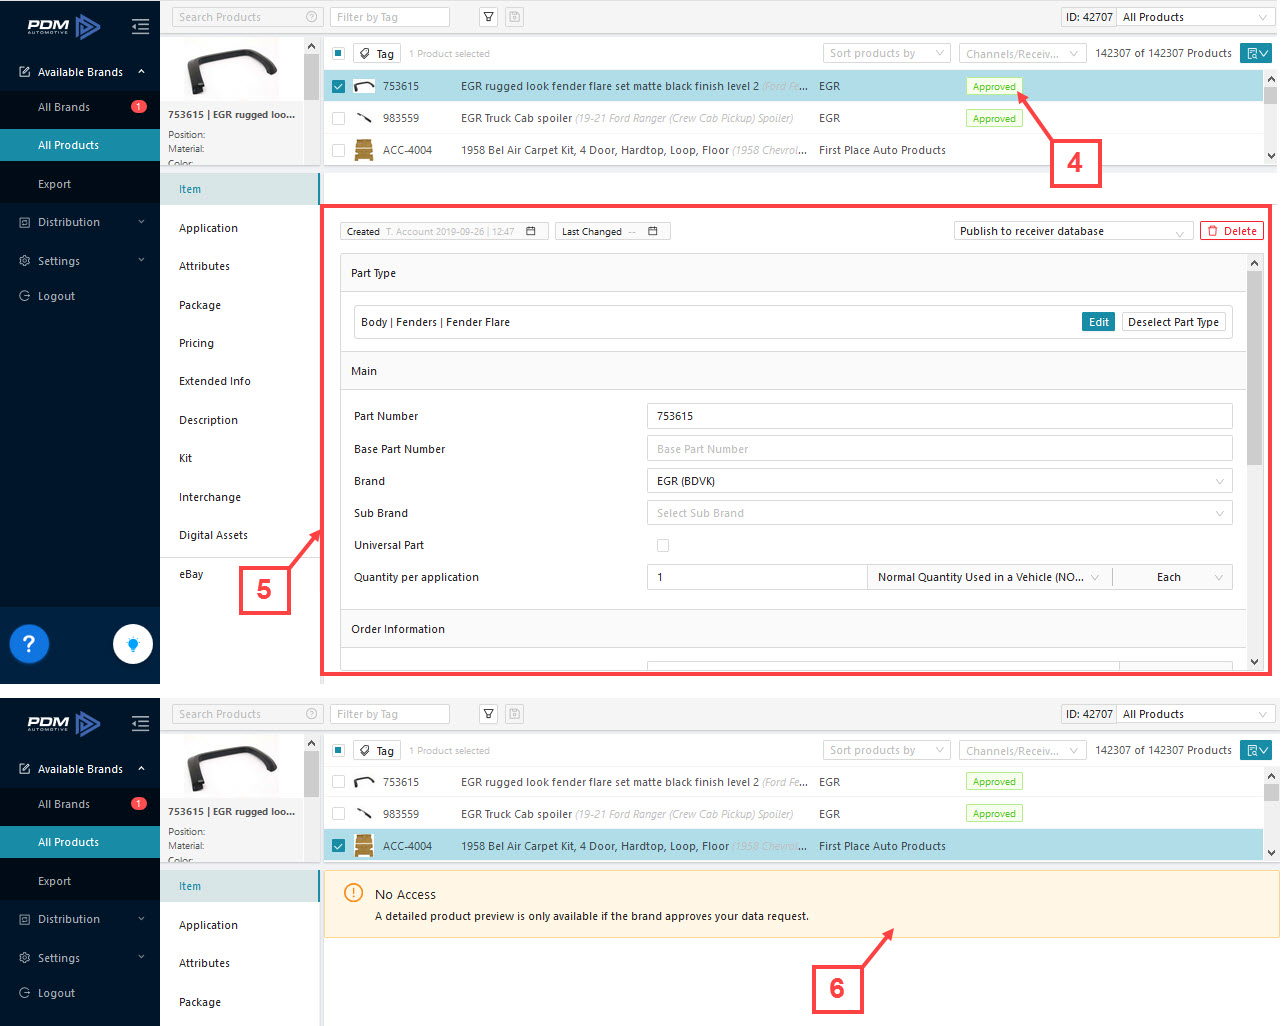This screenshot has width=1281, height=1026.
Task: Click the warning icon in No Access banner
Action: pos(353,893)
